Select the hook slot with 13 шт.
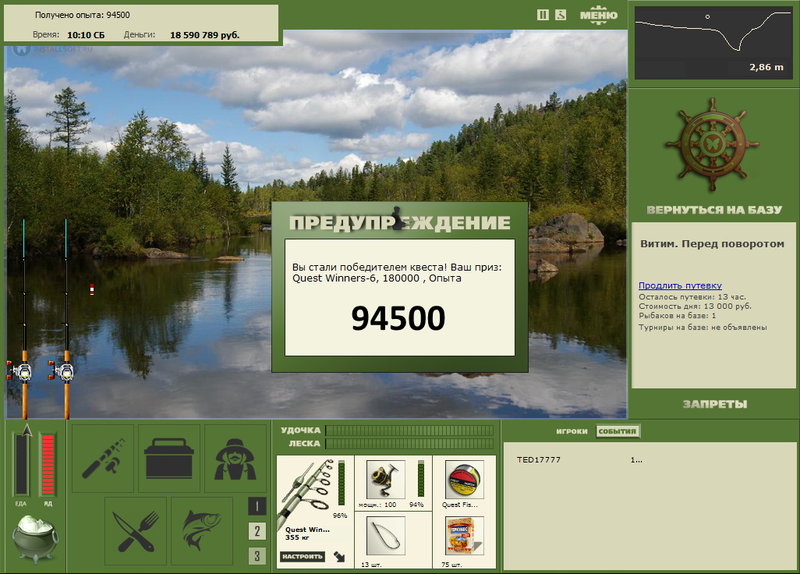The height and width of the screenshot is (574, 800). tap(386, 536)
